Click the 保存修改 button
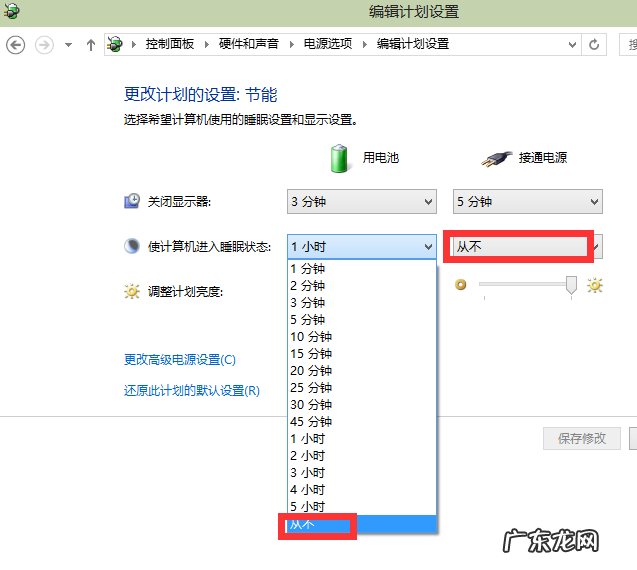 pos(582,438)
